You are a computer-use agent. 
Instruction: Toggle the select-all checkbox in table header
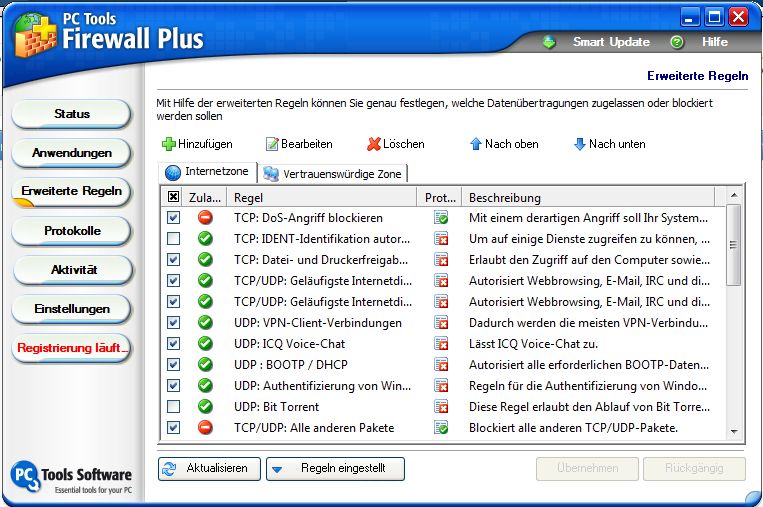(173, 197)
